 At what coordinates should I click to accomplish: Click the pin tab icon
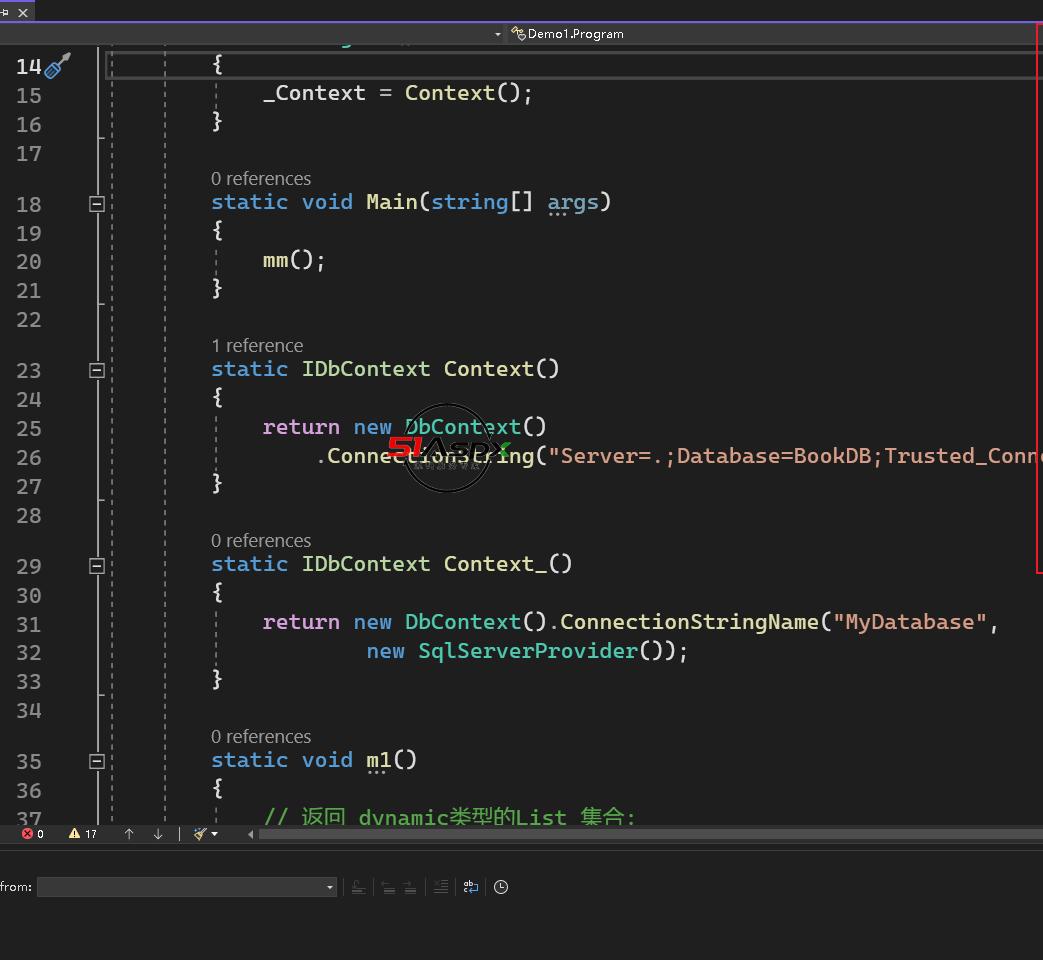(5, 12)
